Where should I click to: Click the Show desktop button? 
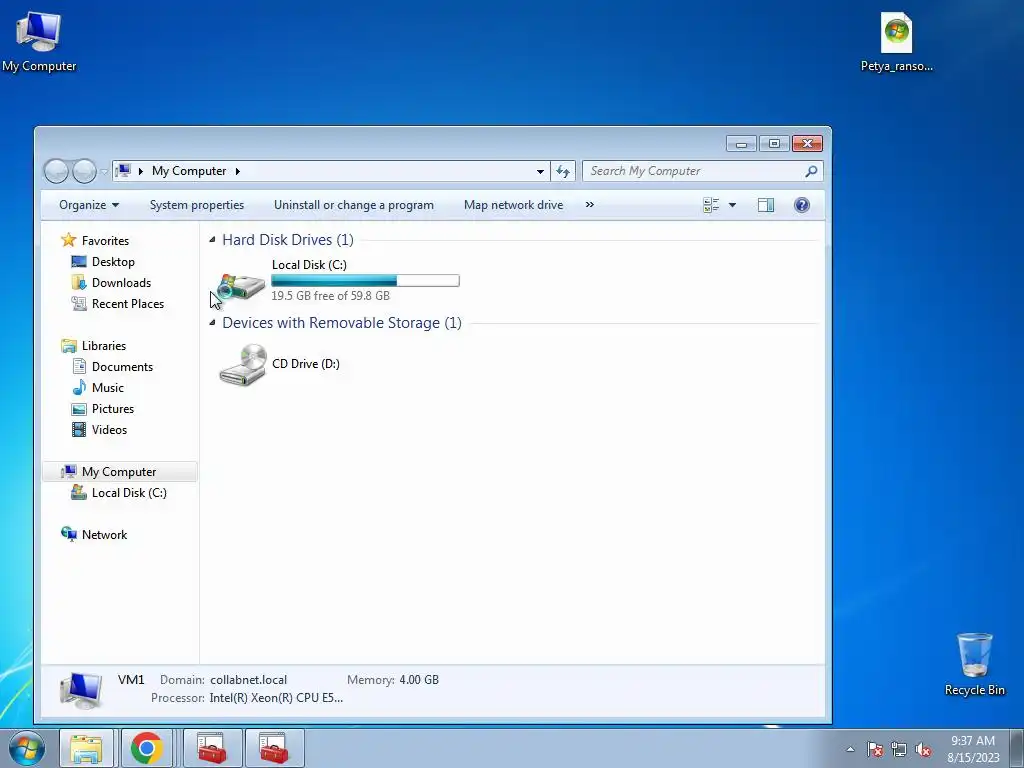[1017, 748]
